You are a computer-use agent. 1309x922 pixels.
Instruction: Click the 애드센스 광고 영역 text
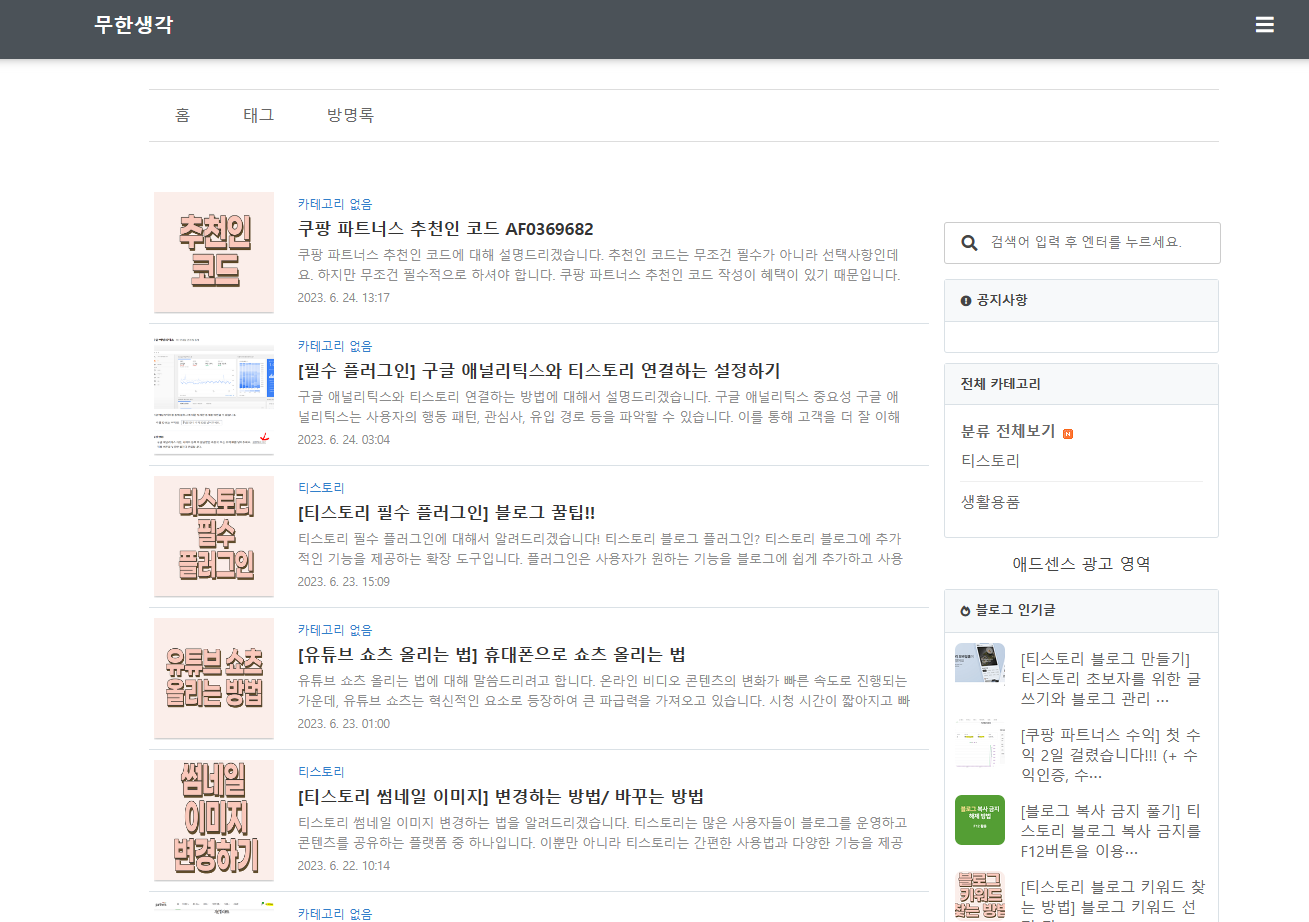pos(1081,564)
